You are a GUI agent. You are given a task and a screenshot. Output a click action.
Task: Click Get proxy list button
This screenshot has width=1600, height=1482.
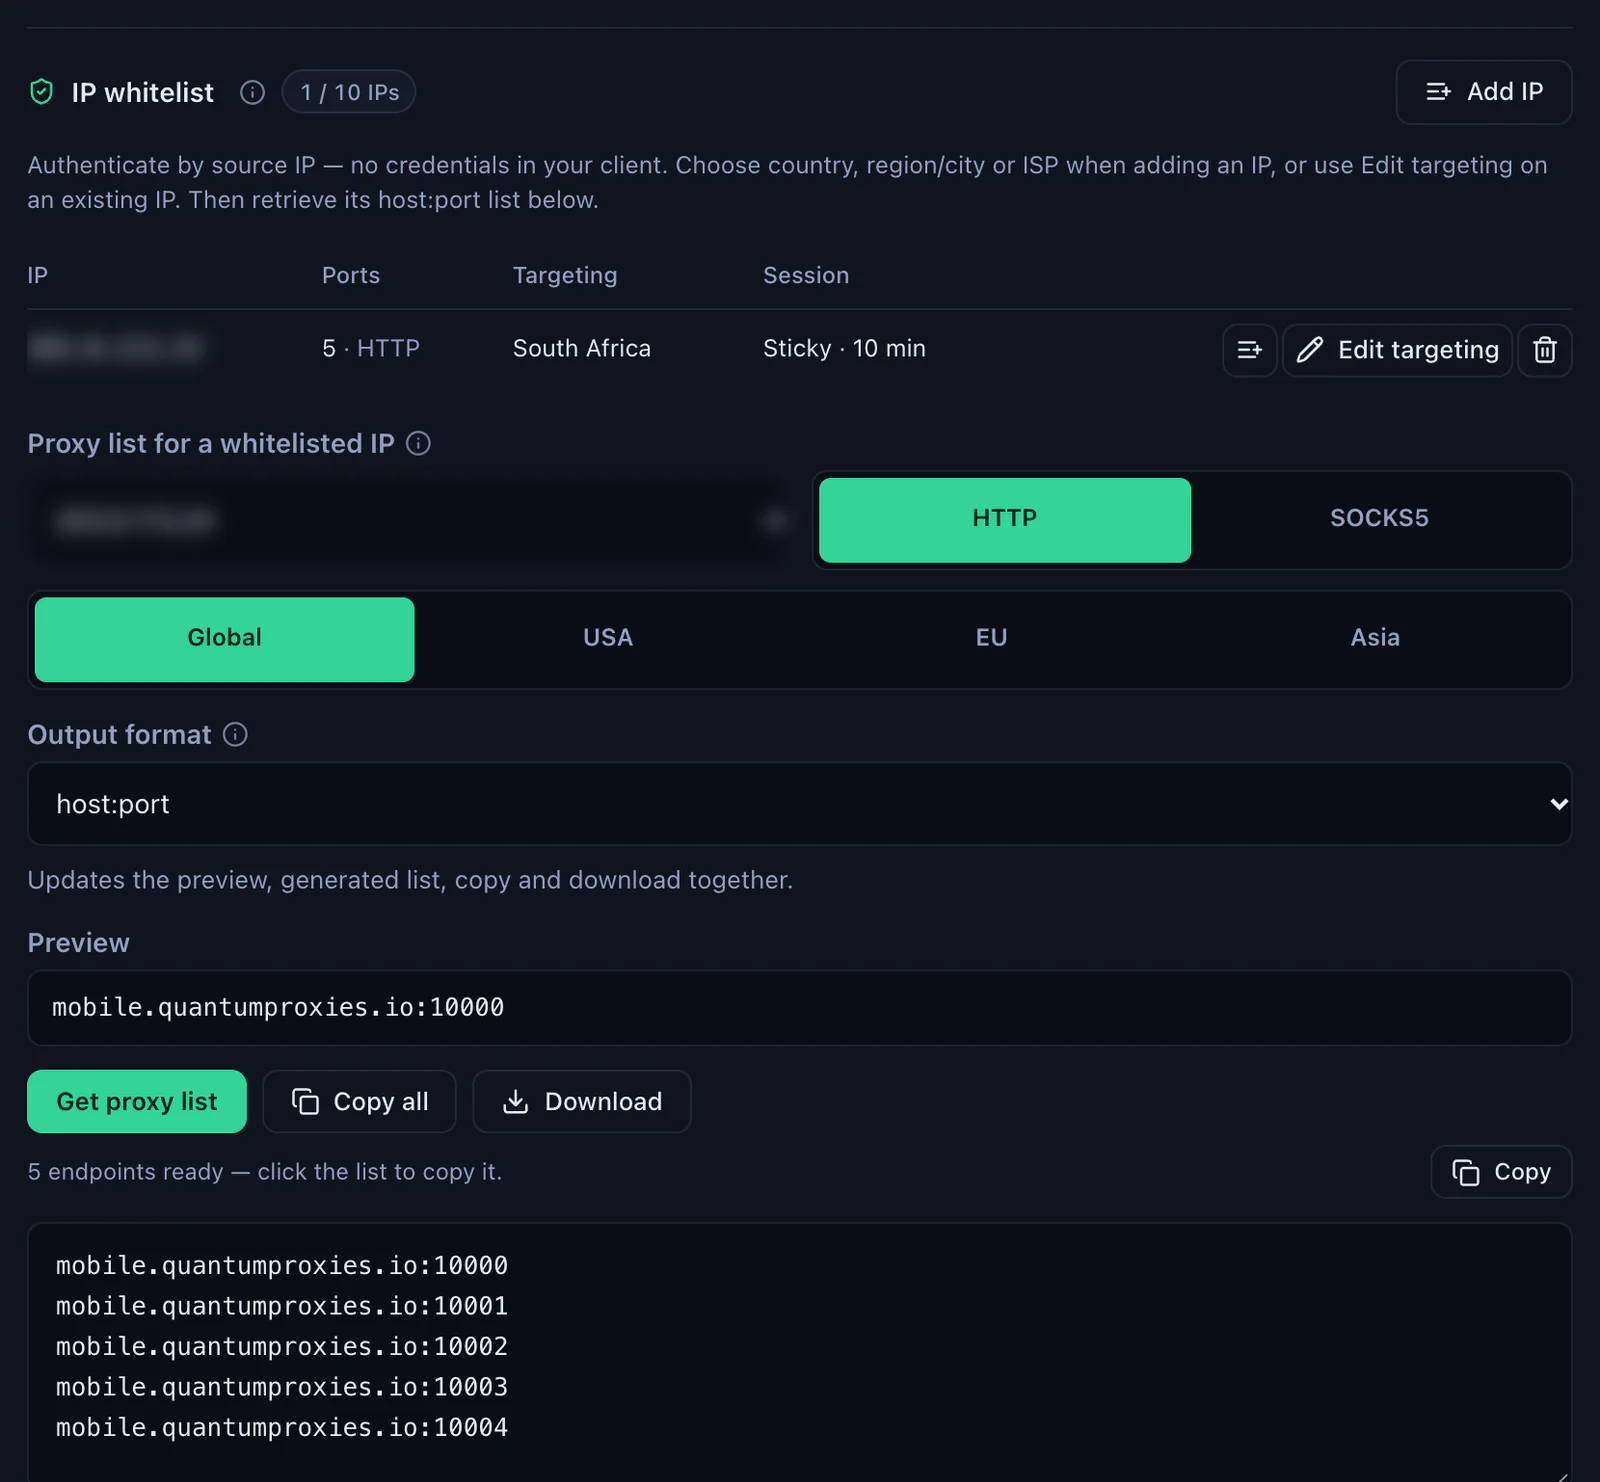click(137, 1101)
